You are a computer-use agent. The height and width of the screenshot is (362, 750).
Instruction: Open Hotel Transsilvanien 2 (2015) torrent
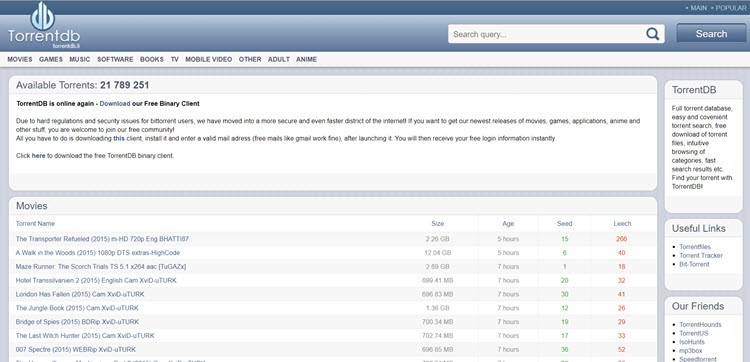[96, 280]
